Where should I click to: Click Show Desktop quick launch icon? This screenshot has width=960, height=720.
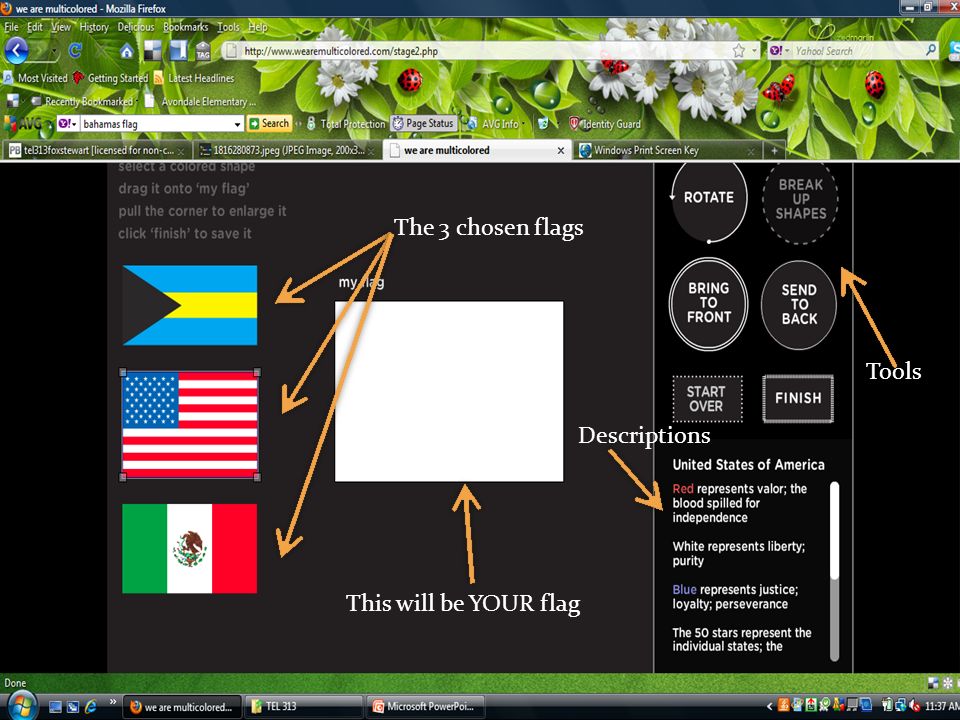point(55,707)
